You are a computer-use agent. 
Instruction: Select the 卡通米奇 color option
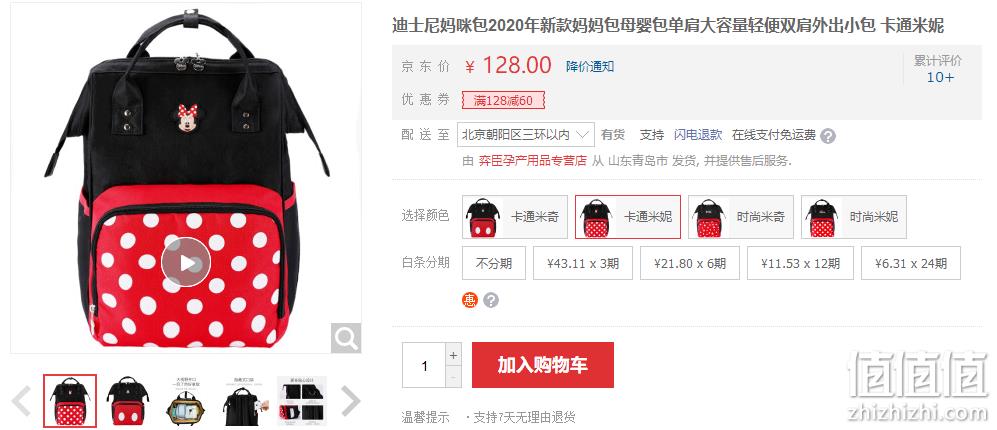tap(515, 217)
